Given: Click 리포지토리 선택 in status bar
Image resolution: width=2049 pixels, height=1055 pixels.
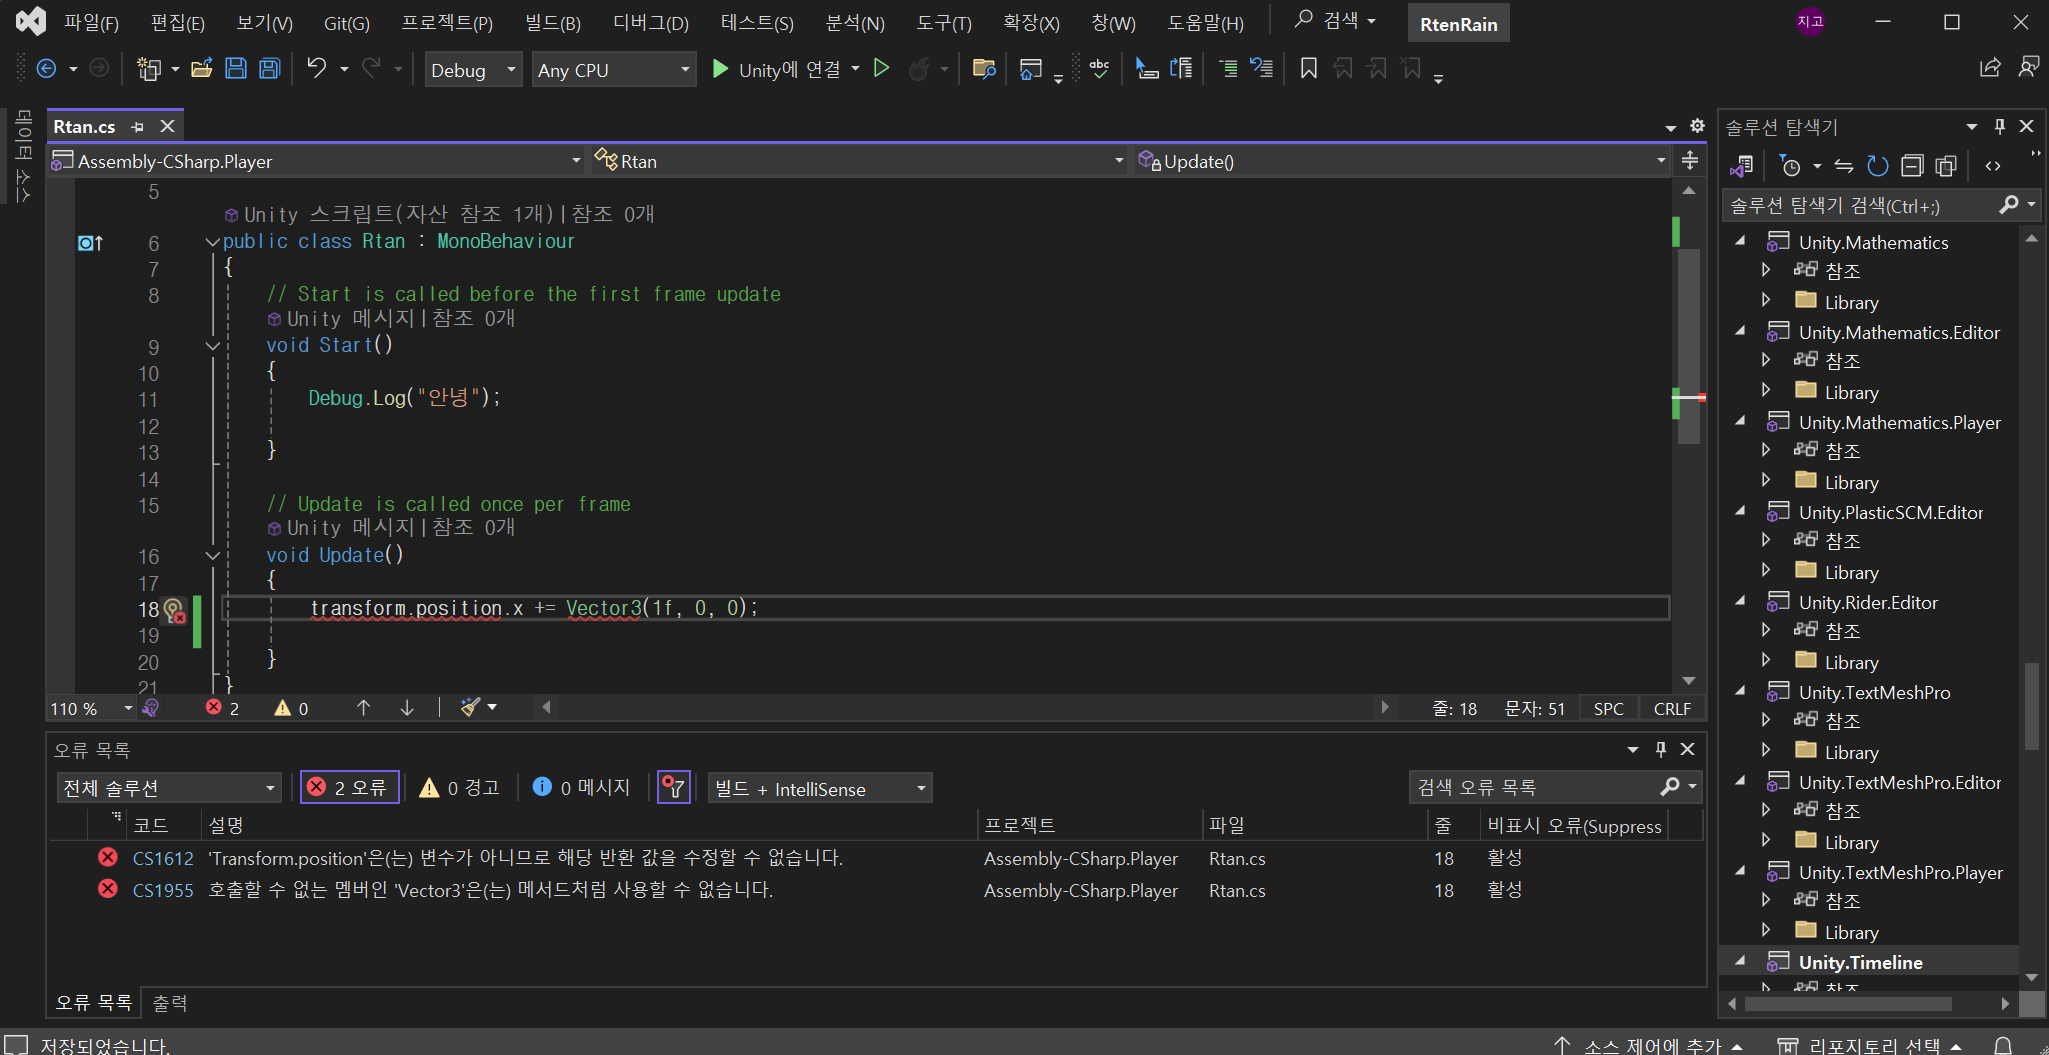Looking at the screenshot, I should click(x=1870, y=1046).
